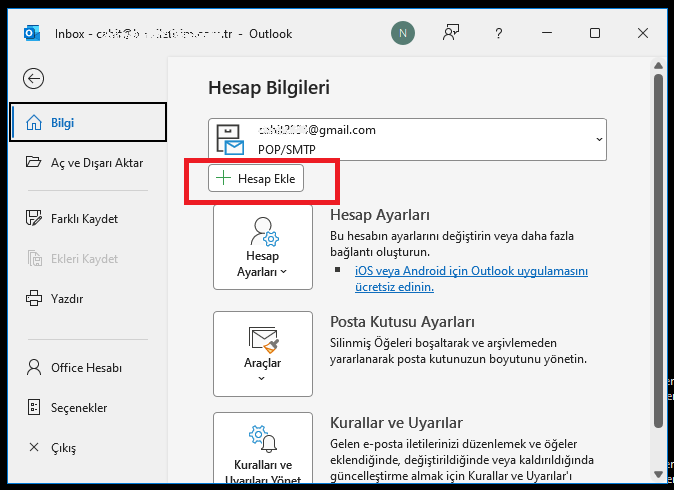Click the disabled Ekleri Kaydet item

point(88,258)
